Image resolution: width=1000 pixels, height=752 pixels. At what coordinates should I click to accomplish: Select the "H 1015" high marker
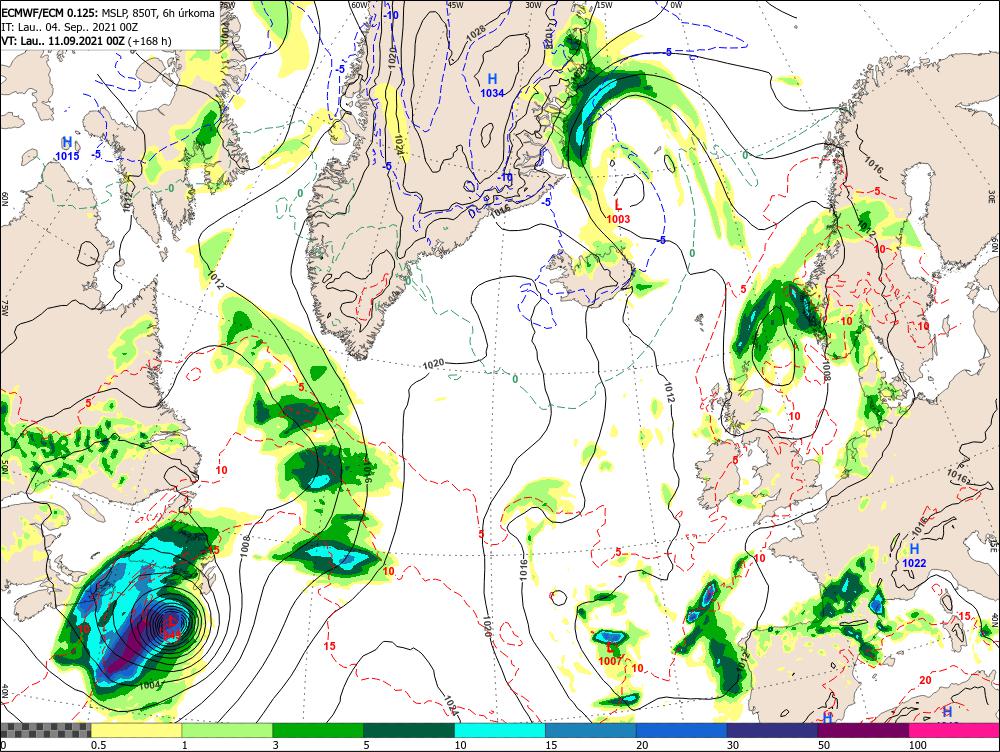pyautogui.click(x=67, y=149)
